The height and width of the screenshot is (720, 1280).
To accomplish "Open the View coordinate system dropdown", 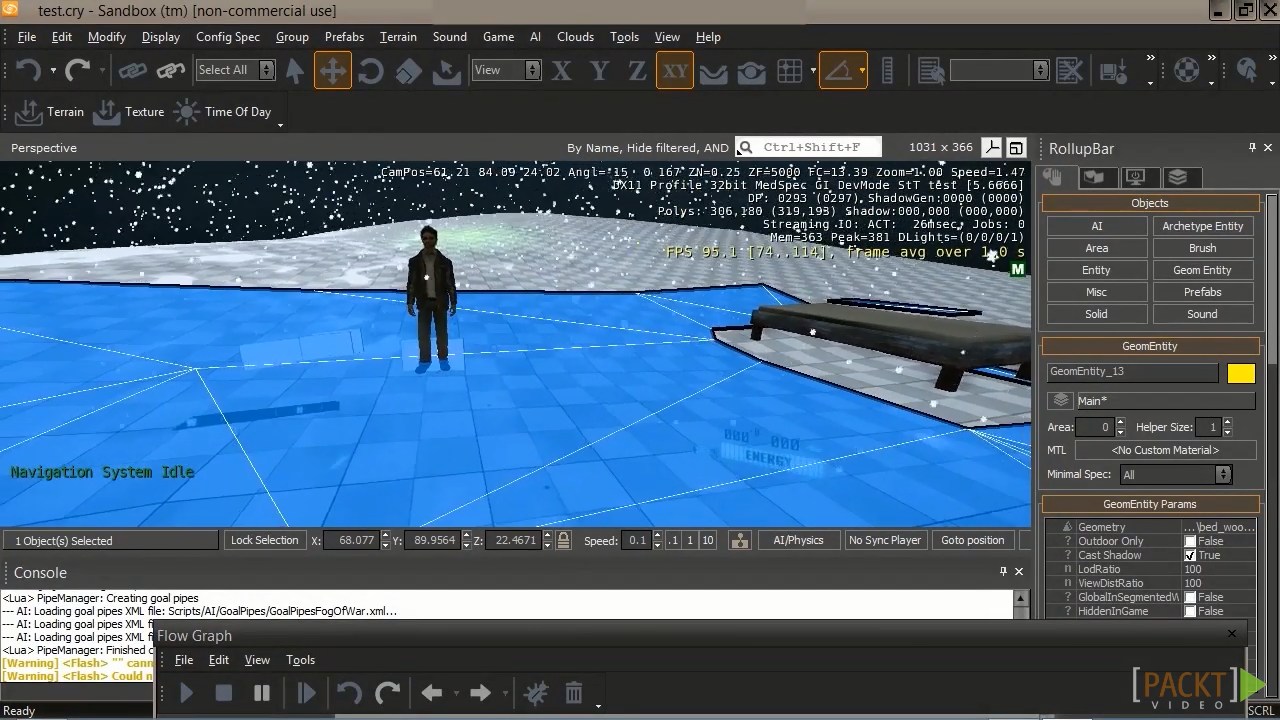I will (533, 70).
